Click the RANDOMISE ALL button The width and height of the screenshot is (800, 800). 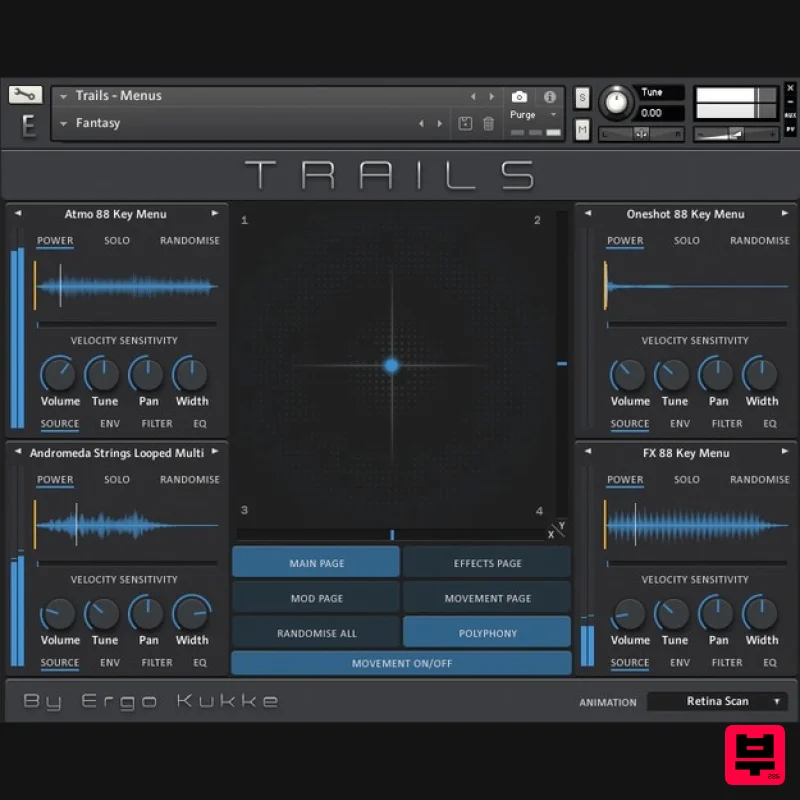click(315, 632)
